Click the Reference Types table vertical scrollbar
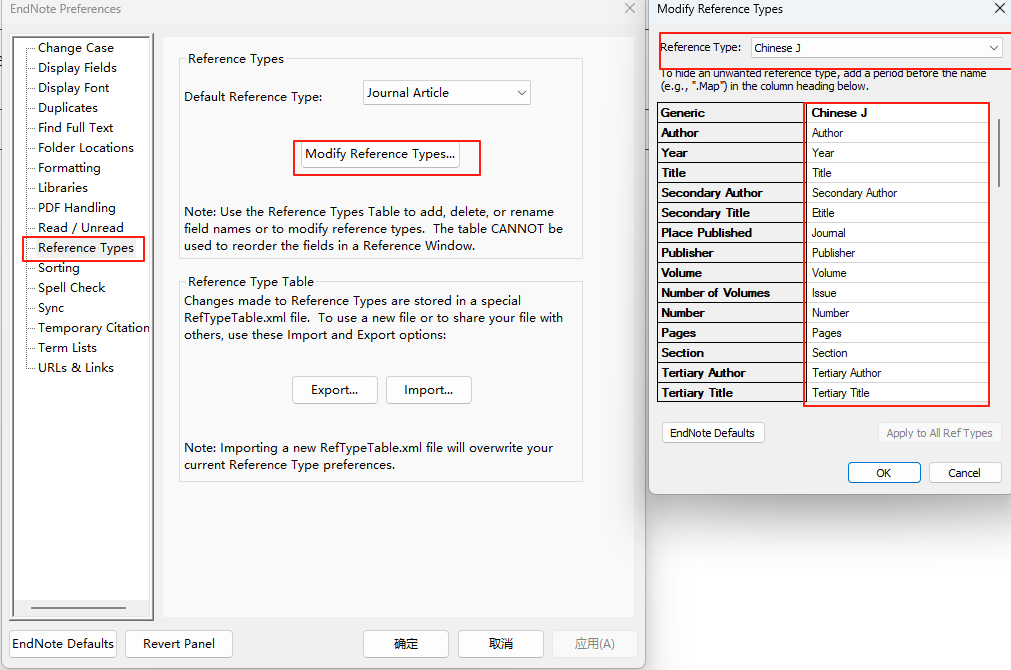 pos(999,153)
